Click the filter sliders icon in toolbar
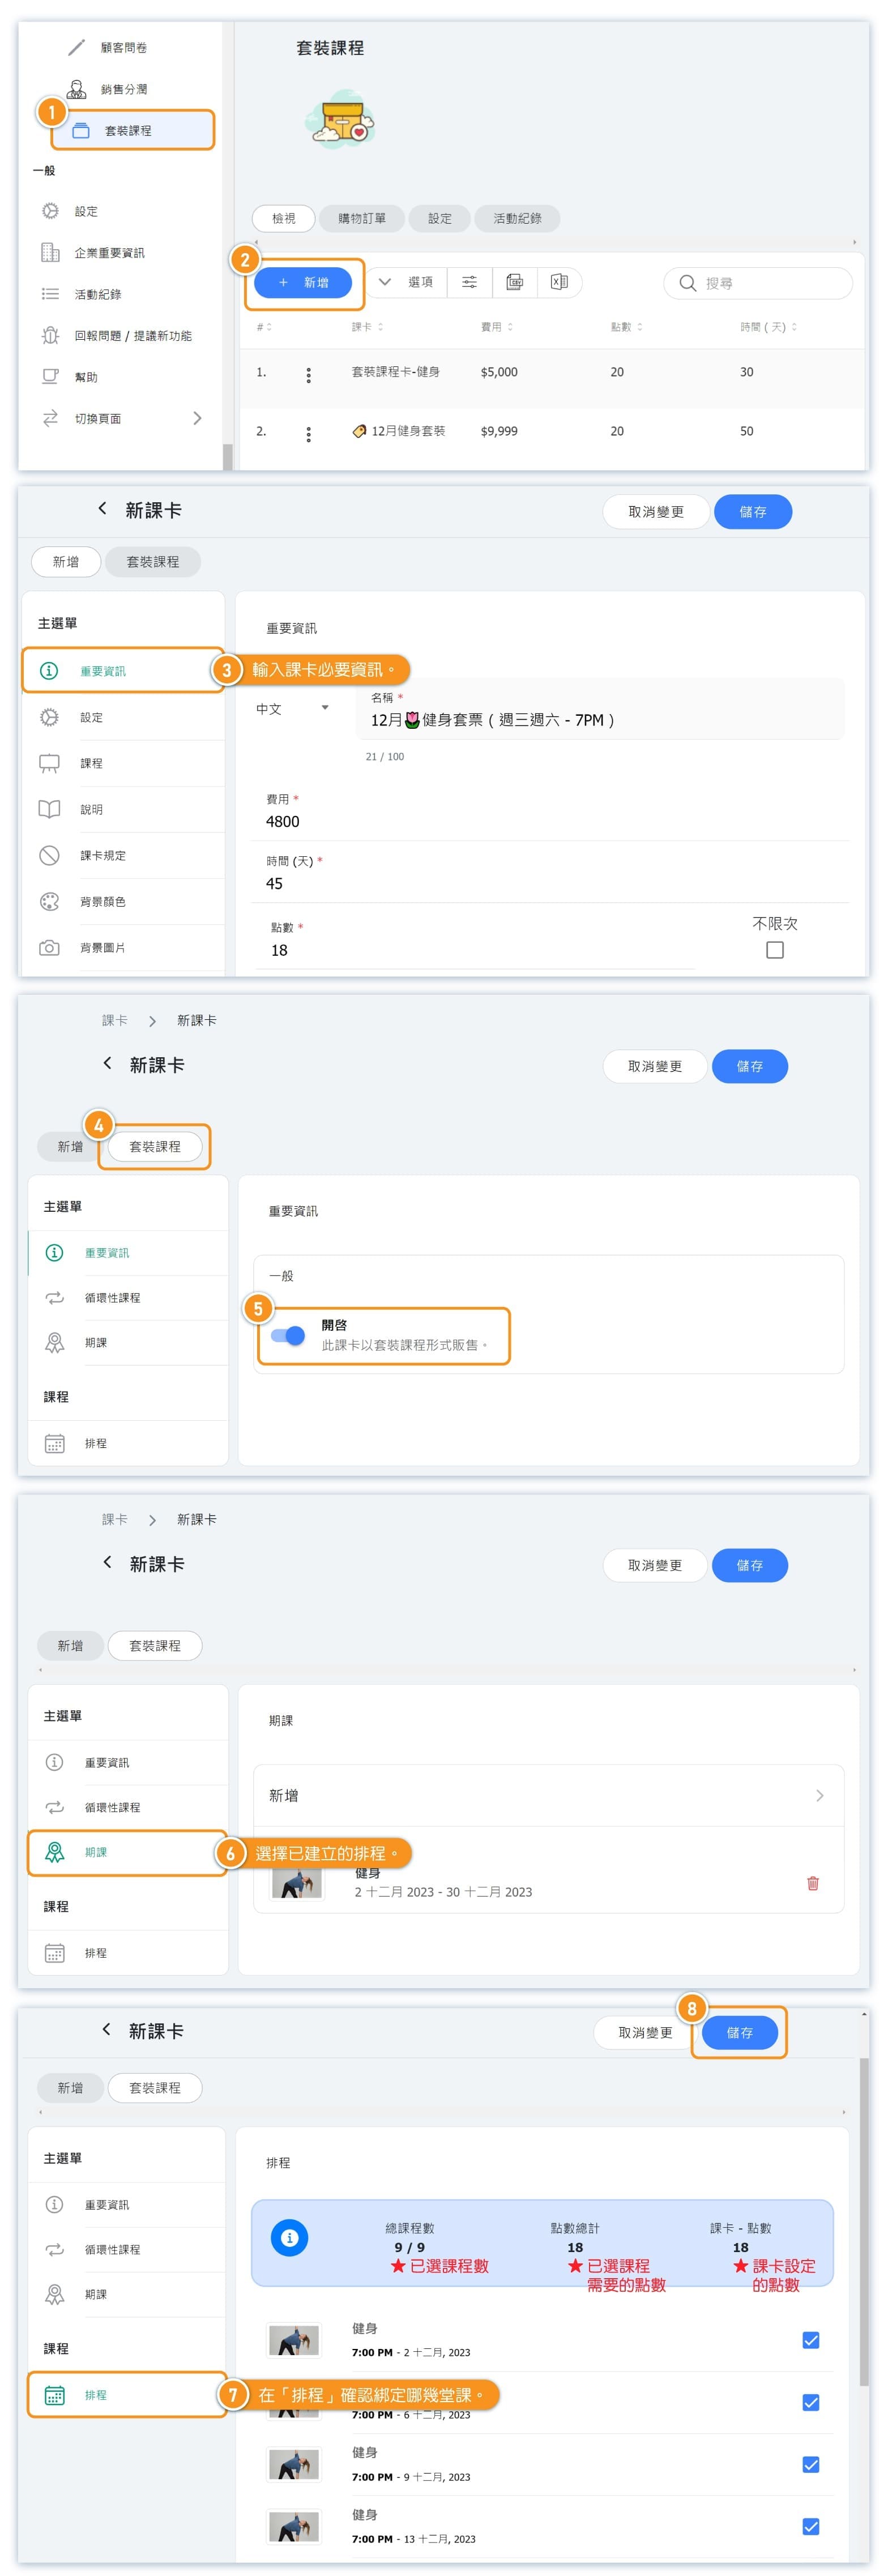This screenshot has width=888, height=2576. coord(469,283)
